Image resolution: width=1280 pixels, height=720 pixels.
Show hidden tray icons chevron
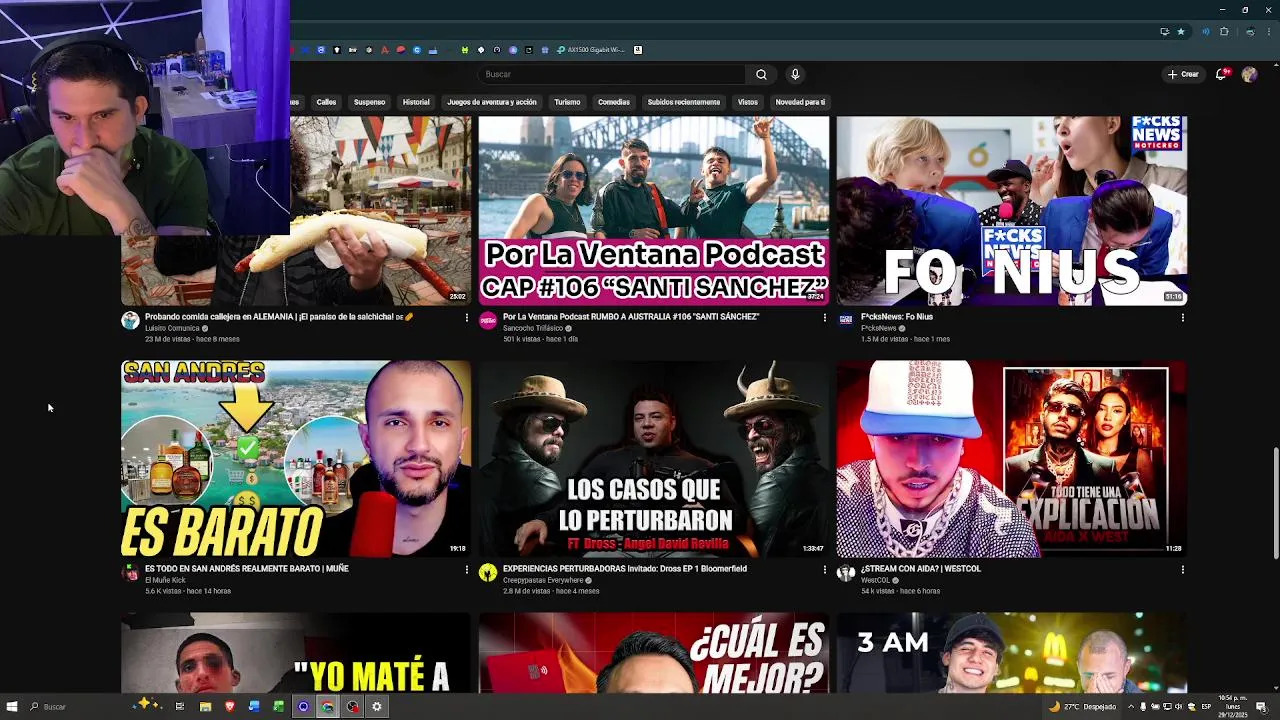pos(1131,707)
